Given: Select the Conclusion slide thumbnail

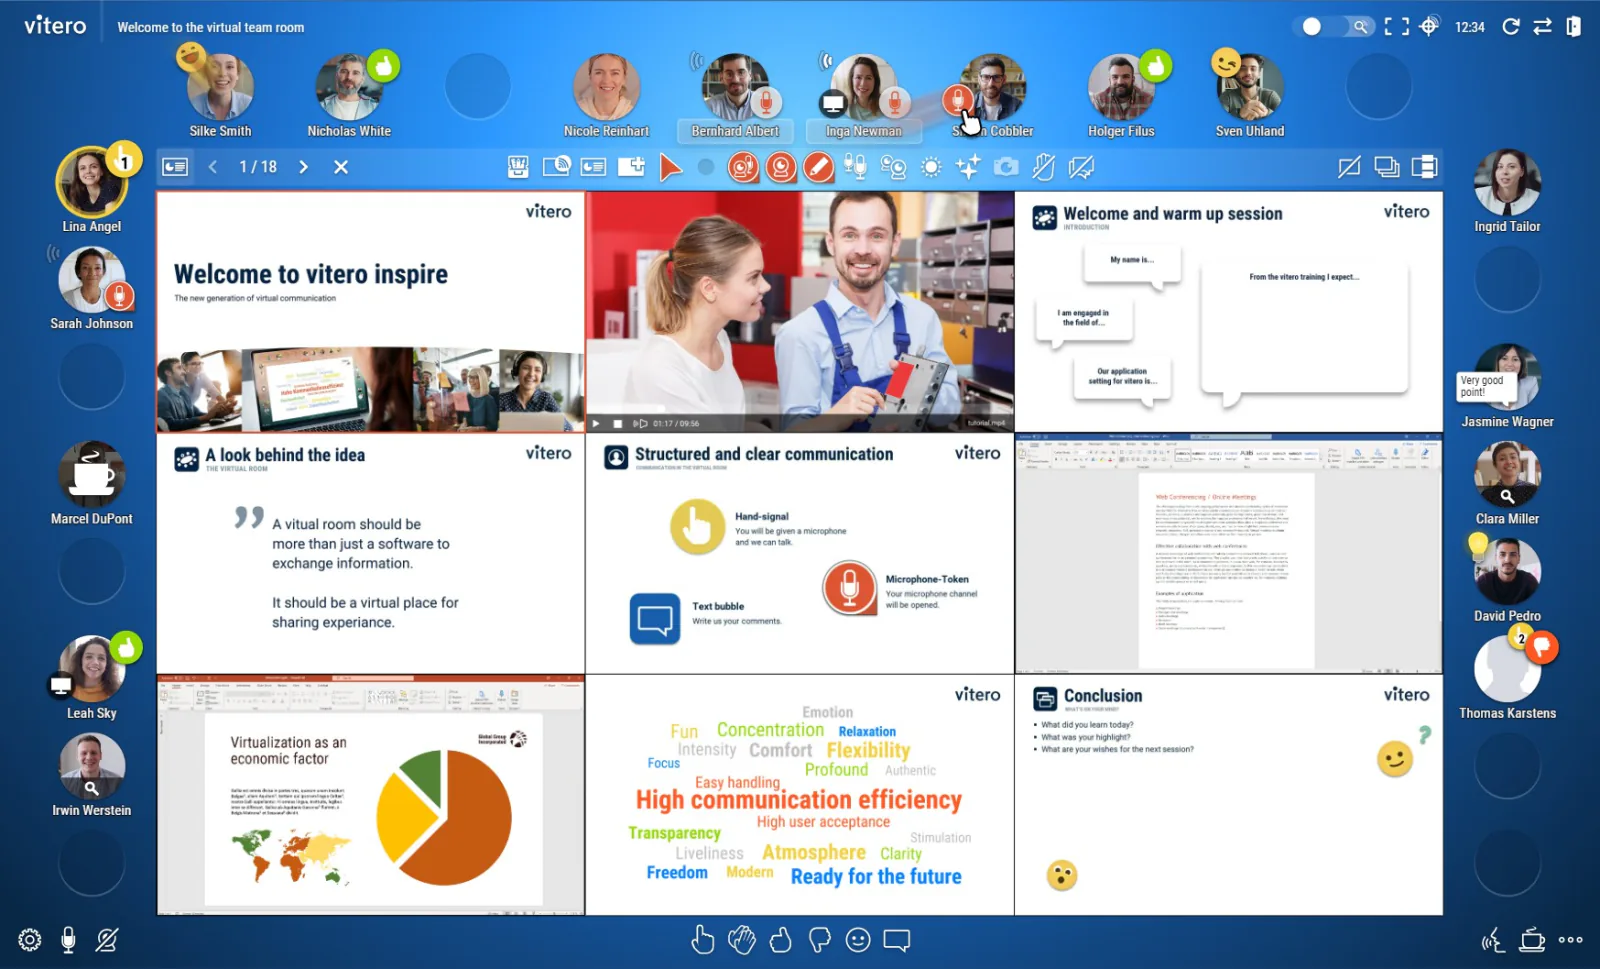Looking at the screenshot, I should (x=1229, y=795).
